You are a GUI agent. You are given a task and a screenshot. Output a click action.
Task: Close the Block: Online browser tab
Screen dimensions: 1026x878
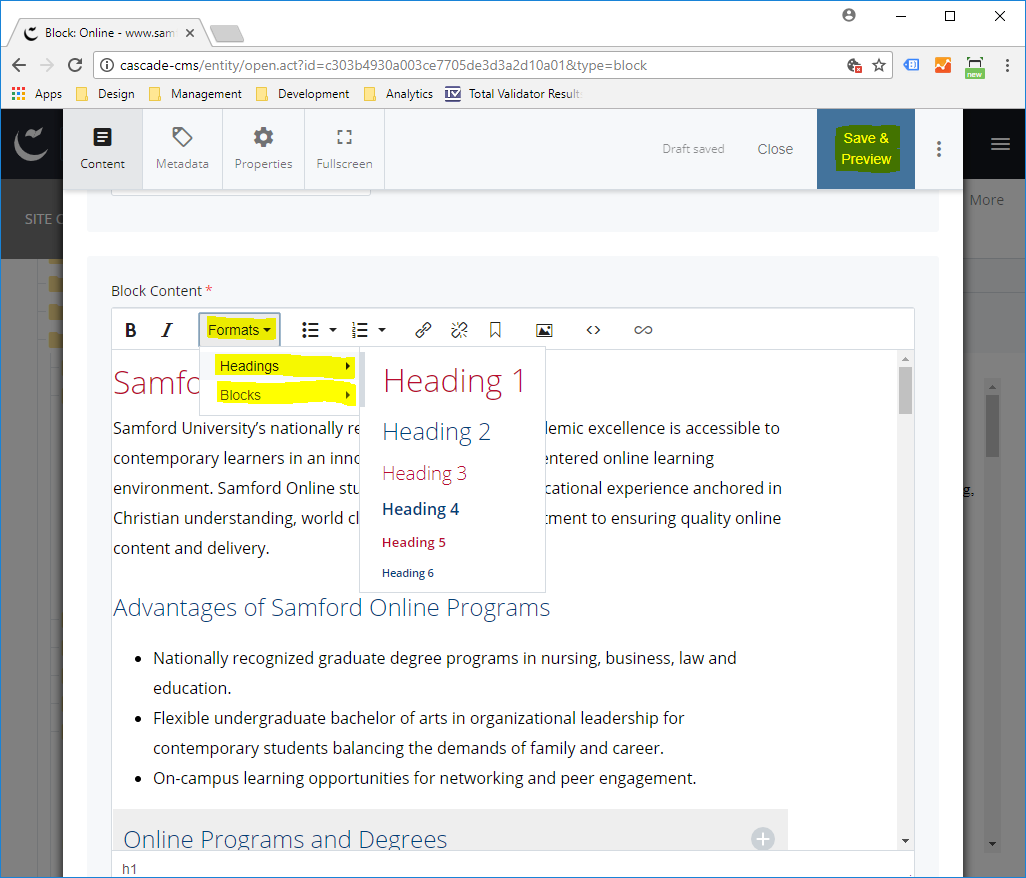coord(190,33)
